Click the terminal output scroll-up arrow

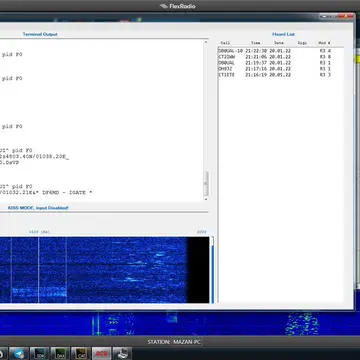pos(206,42)
